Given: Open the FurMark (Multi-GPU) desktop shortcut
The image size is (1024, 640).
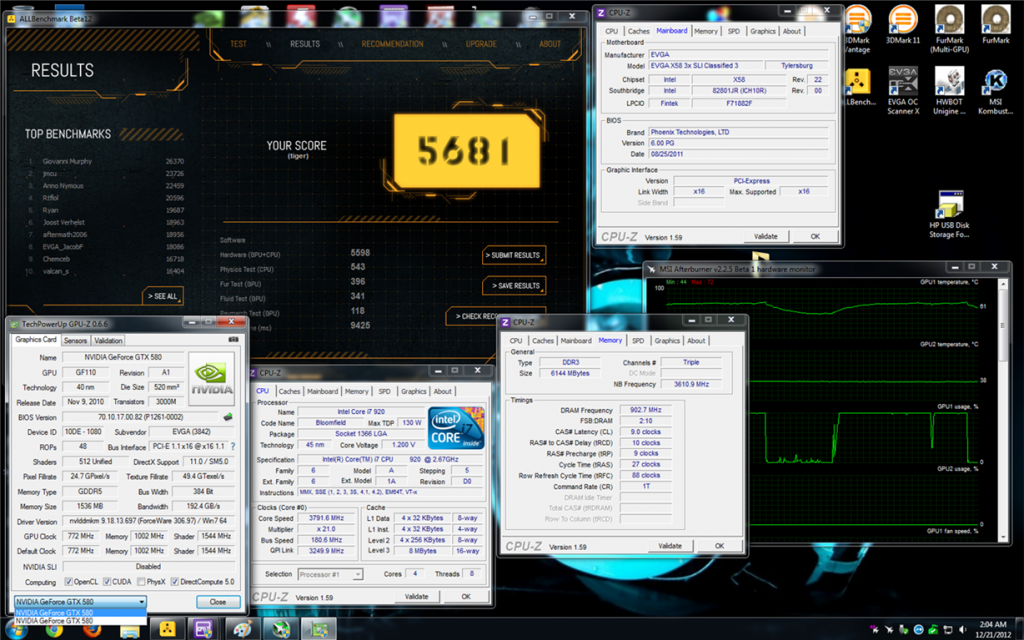Looking at the screenshot, I should [950, 29].
